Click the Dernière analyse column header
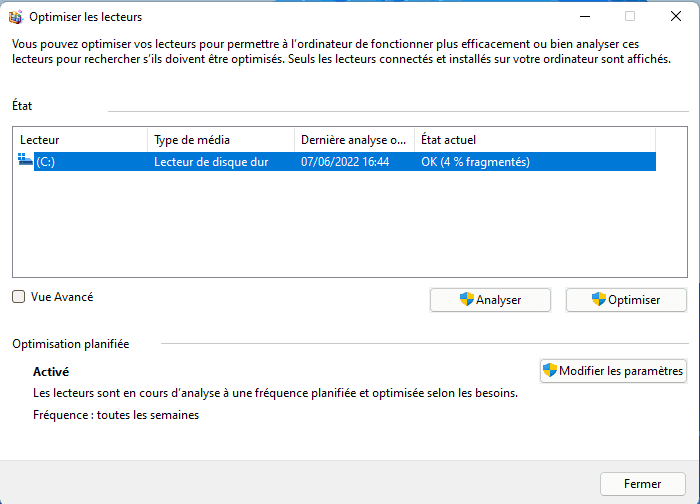This screenshot has width=700, height=504. click(354, 140)
